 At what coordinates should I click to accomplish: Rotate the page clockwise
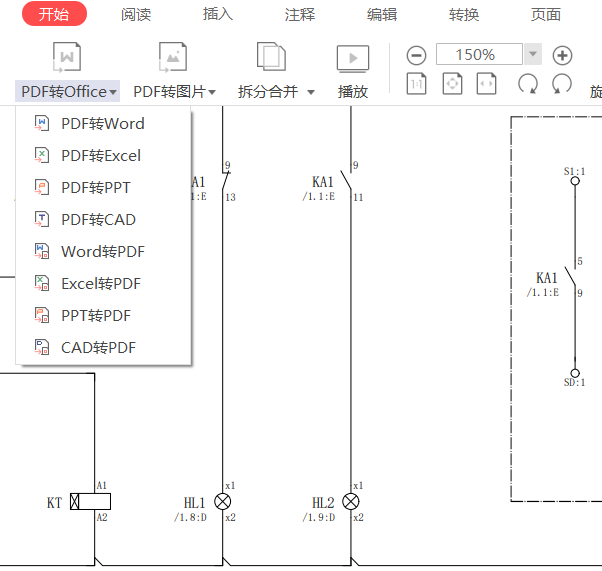[562, 85]
